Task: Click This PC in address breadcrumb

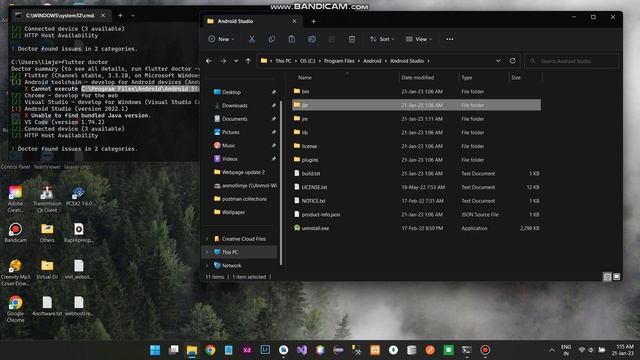Action: click(x=283, y=61)
